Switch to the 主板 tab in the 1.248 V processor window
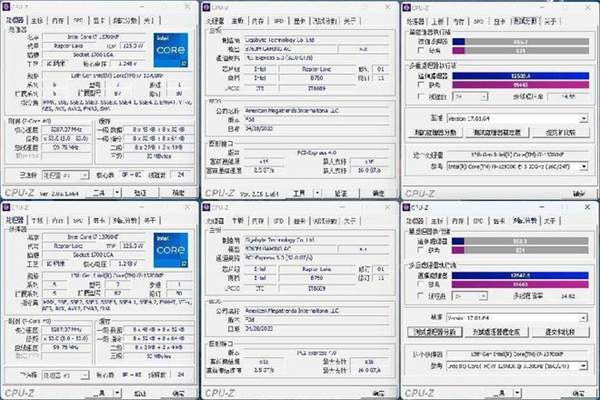The width and height of the screenshot is (600, 400). point(37,20)
